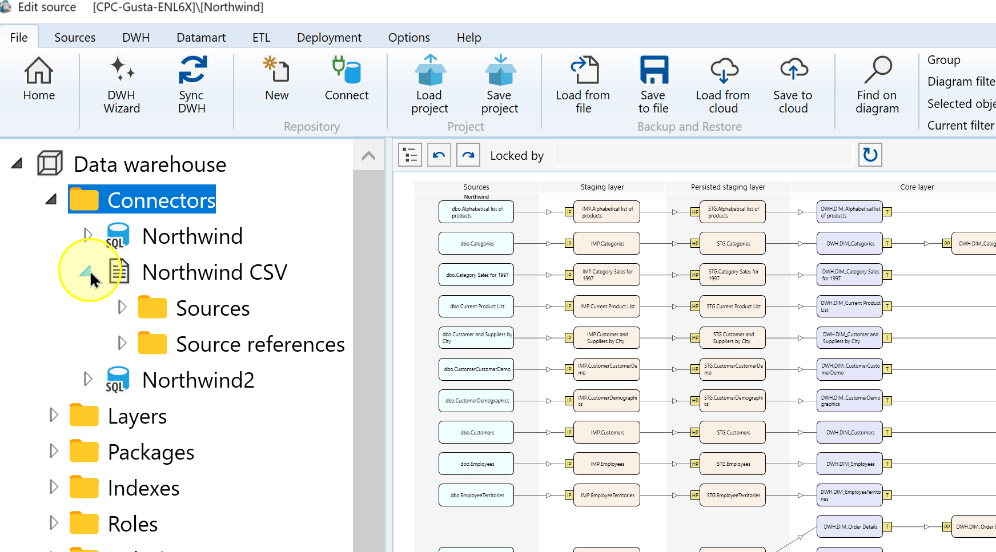Select the Layers tree item label
Viewport: 996px width, 552px height.
coord(137,416)
